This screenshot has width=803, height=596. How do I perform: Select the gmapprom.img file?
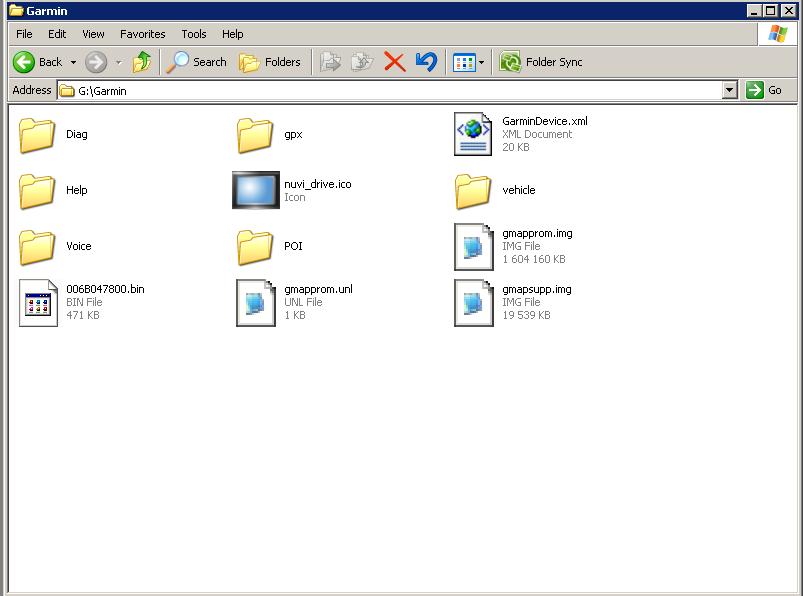point(473,246)
